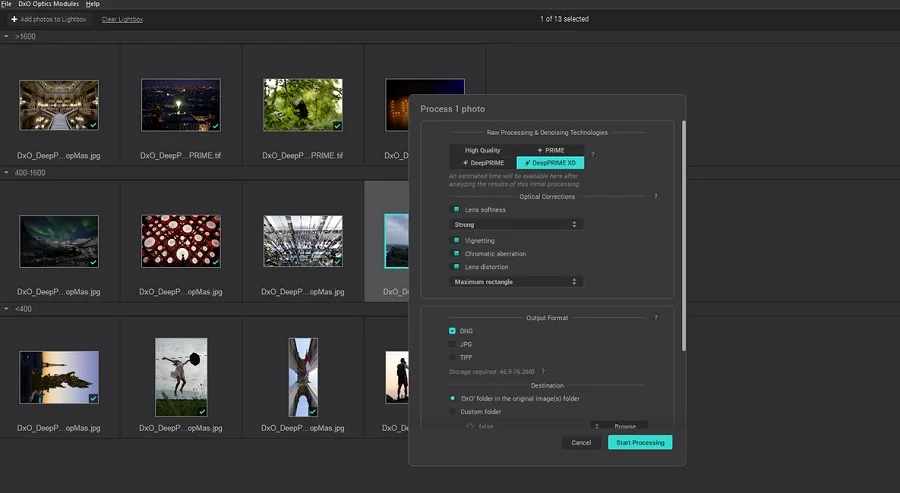
Task: Click 'Storage required: 46.9-76.2MB' text
Action: click(492, 371)
